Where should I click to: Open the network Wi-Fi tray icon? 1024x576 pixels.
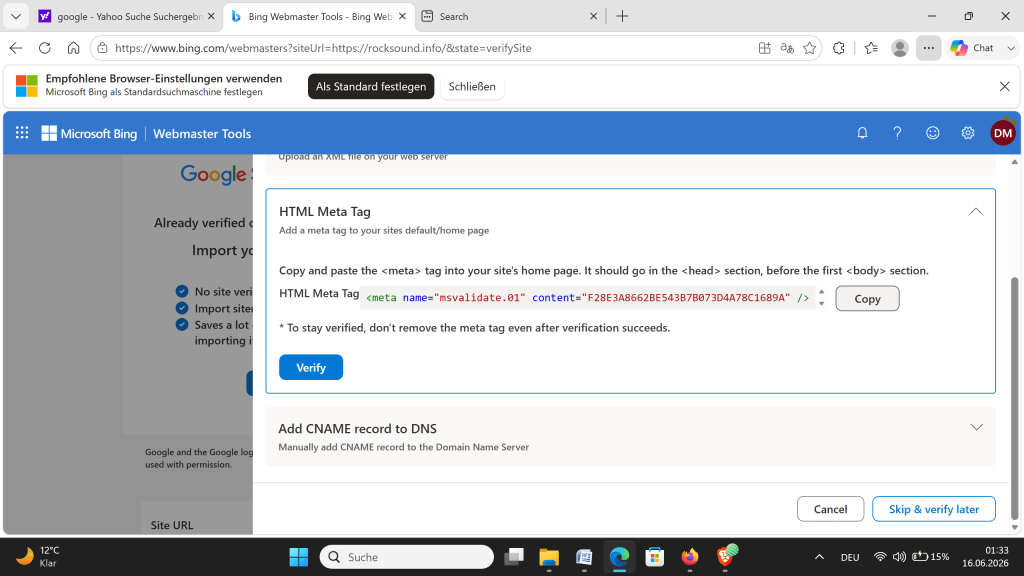[880, 557]
